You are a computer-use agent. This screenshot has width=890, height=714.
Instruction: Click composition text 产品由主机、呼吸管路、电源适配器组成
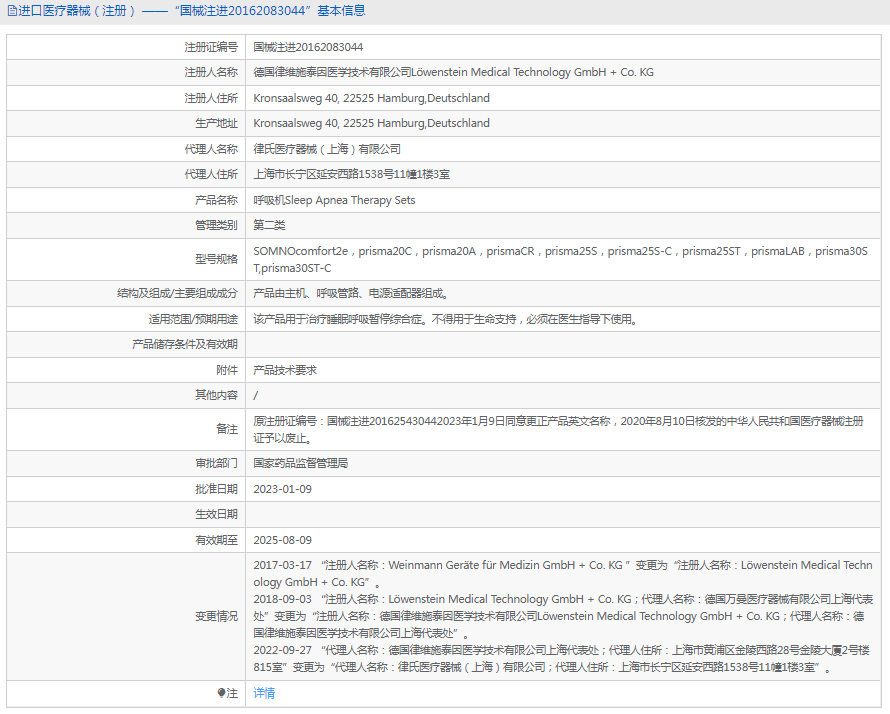351,293
